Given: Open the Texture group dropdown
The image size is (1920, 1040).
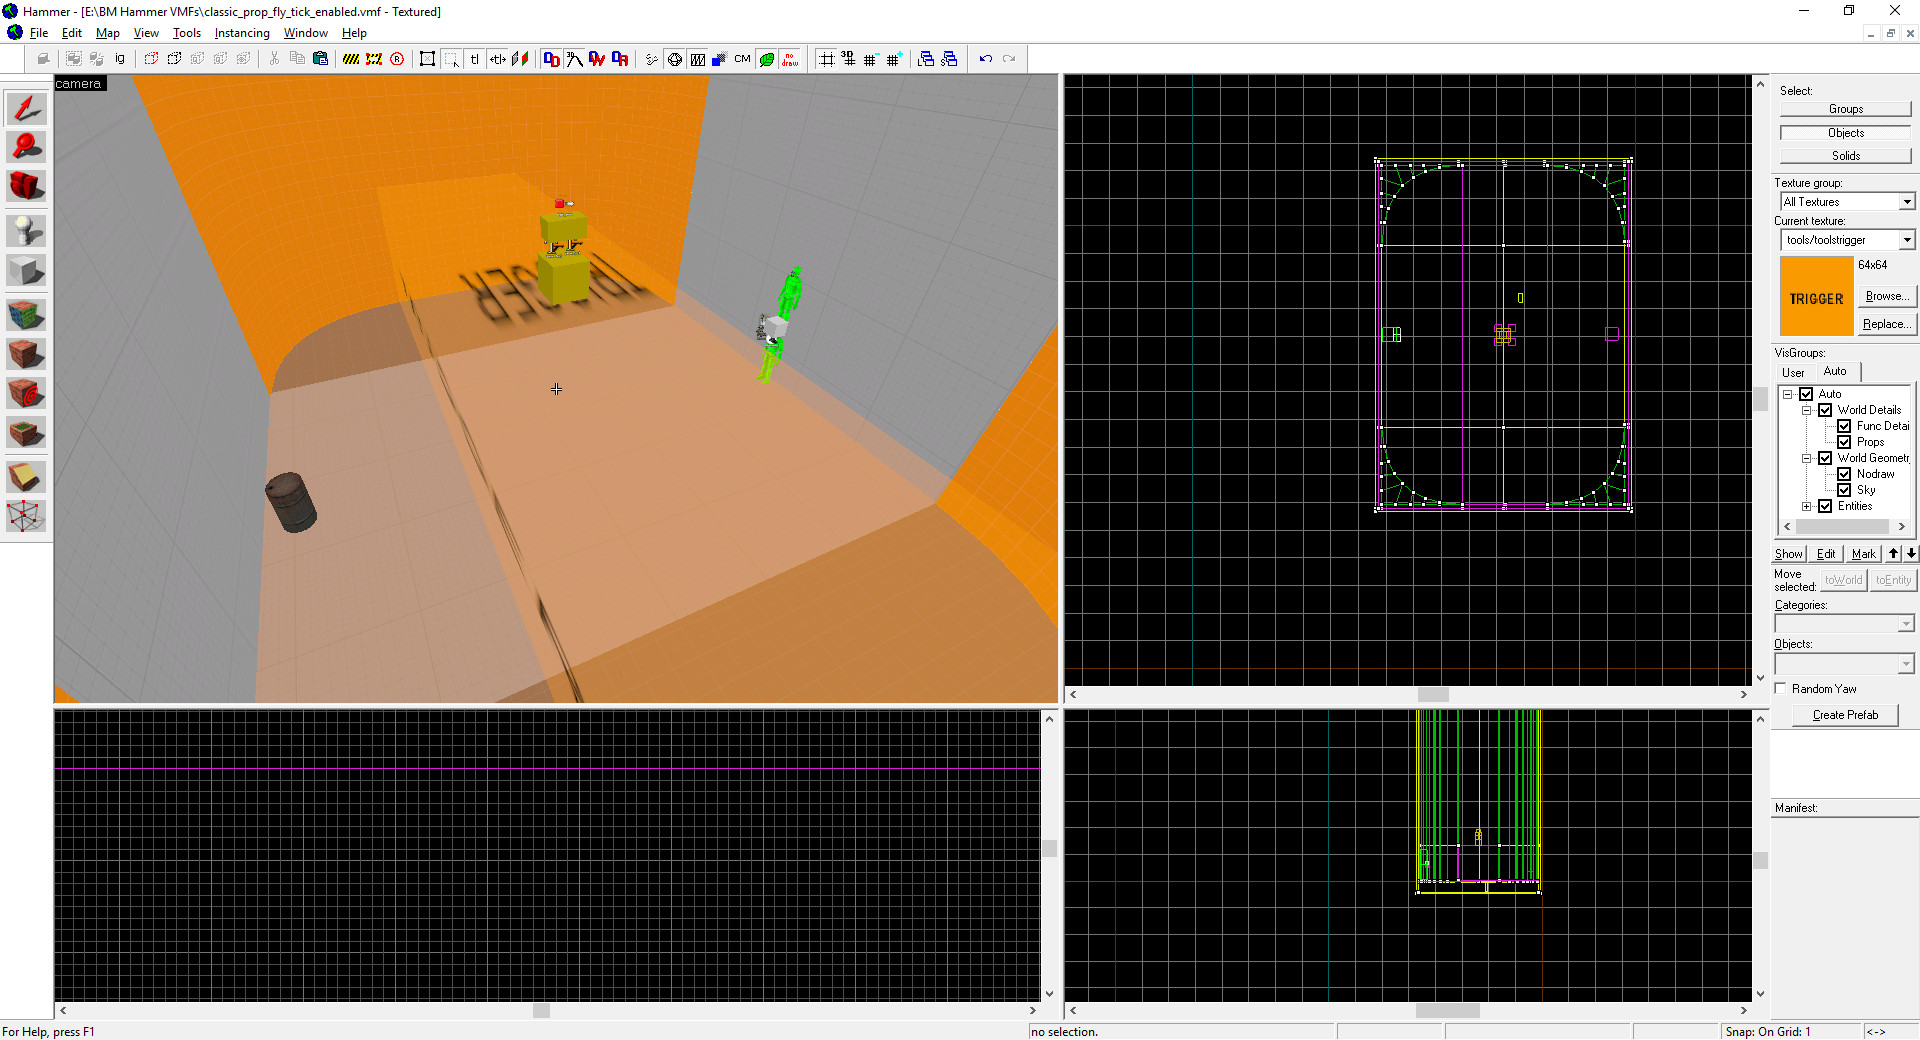Looking at the screenshot, I should 1906,202.
